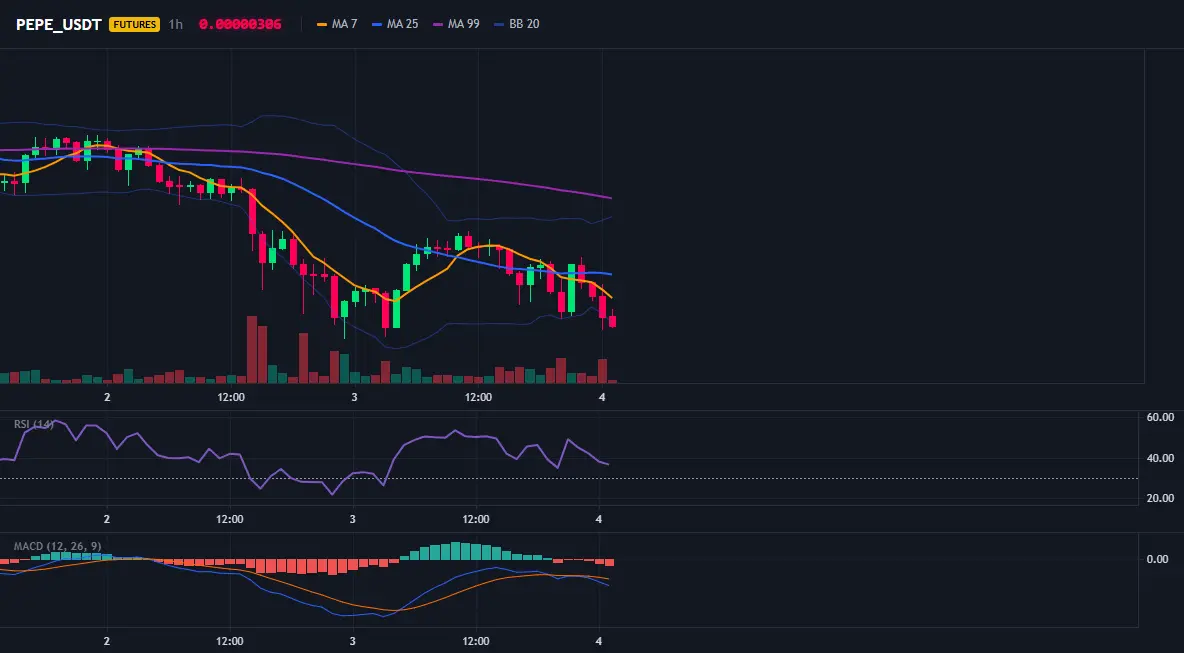Viewport: 1184px width, 653px height.
Task: Toggle the MA 25 legend item
Action: coord(395,24)
